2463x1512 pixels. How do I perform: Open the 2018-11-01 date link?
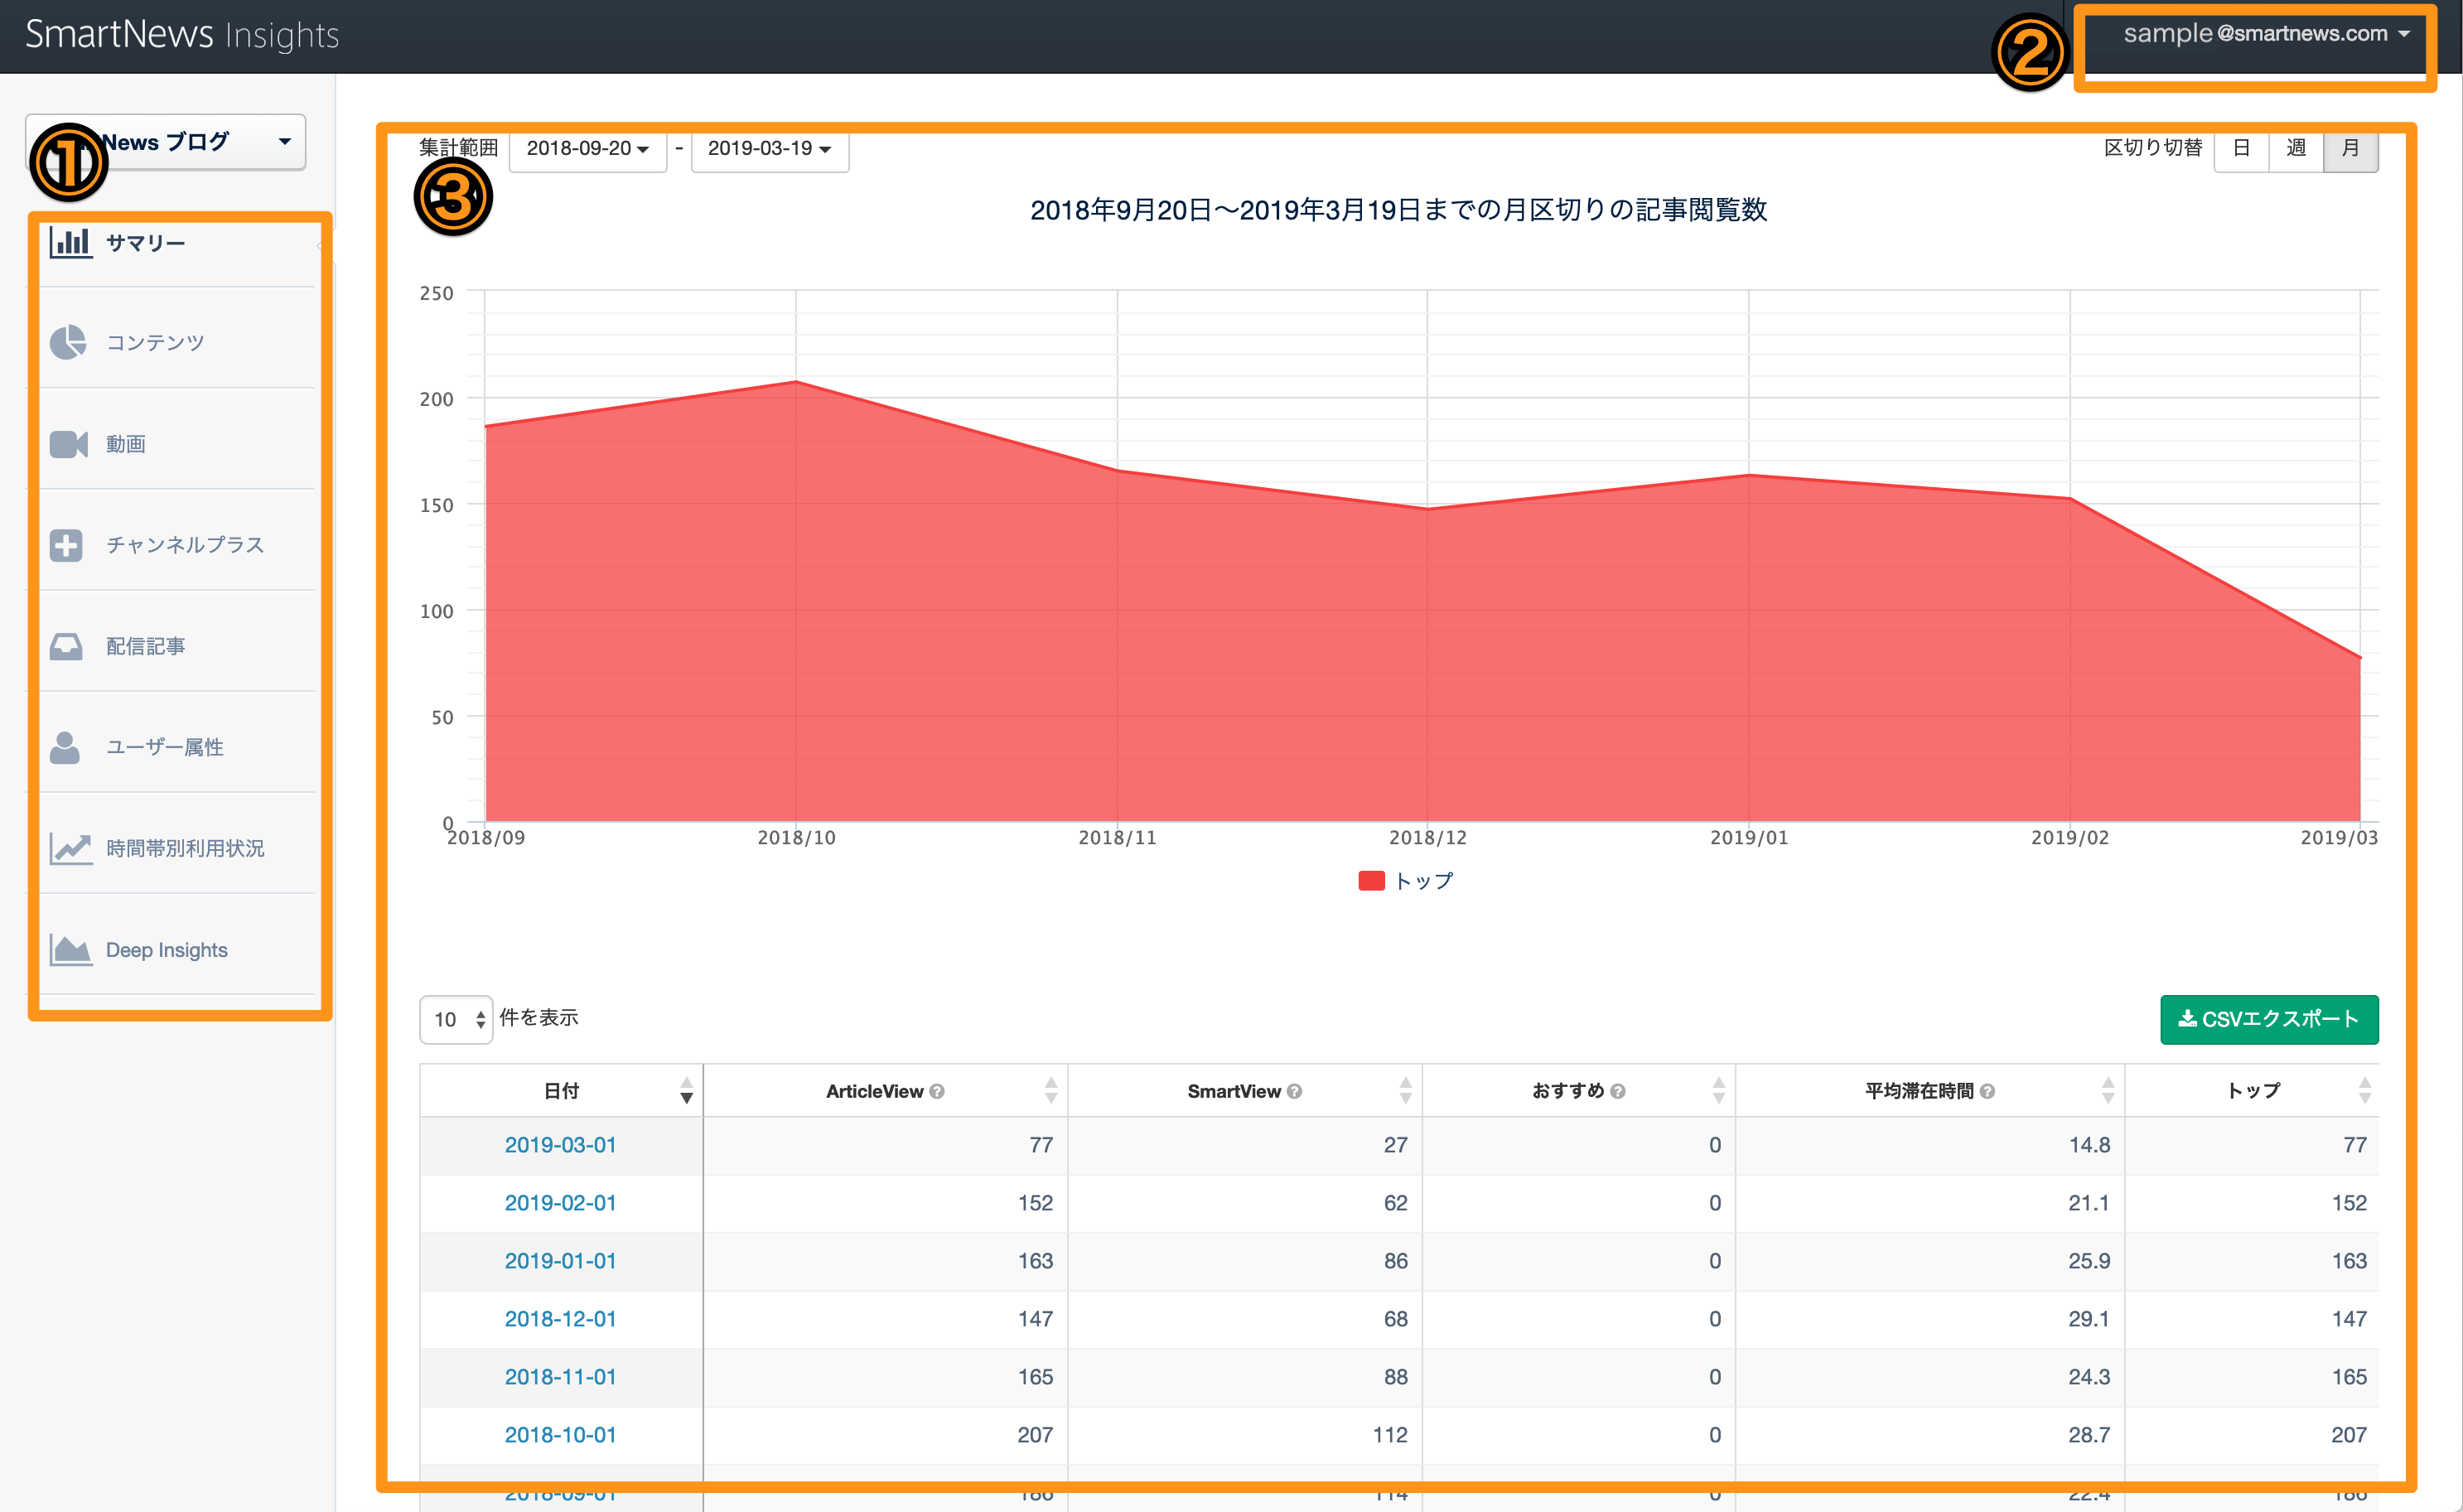click(560, 1377)
